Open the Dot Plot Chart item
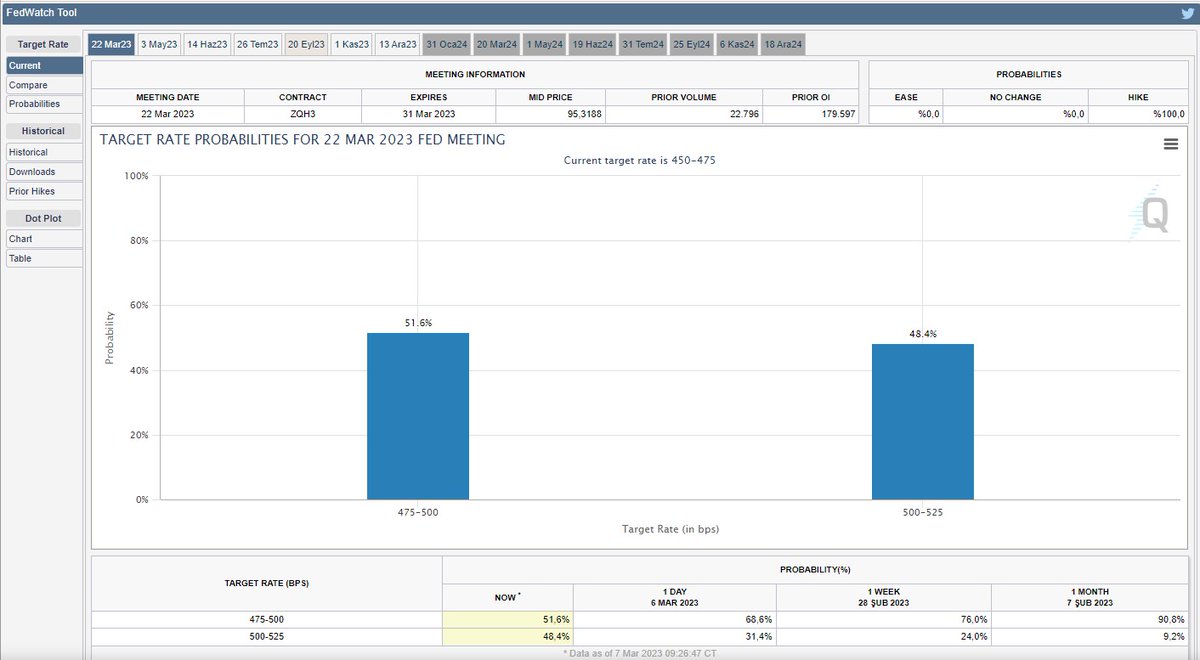The height and width of the screenshot is (660, 1200). [44, 239]
